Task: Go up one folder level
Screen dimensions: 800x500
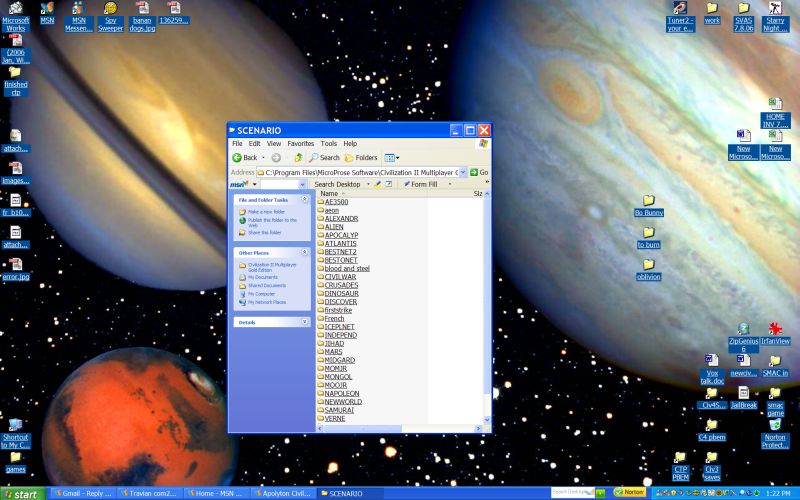Action: coord(298,157)
